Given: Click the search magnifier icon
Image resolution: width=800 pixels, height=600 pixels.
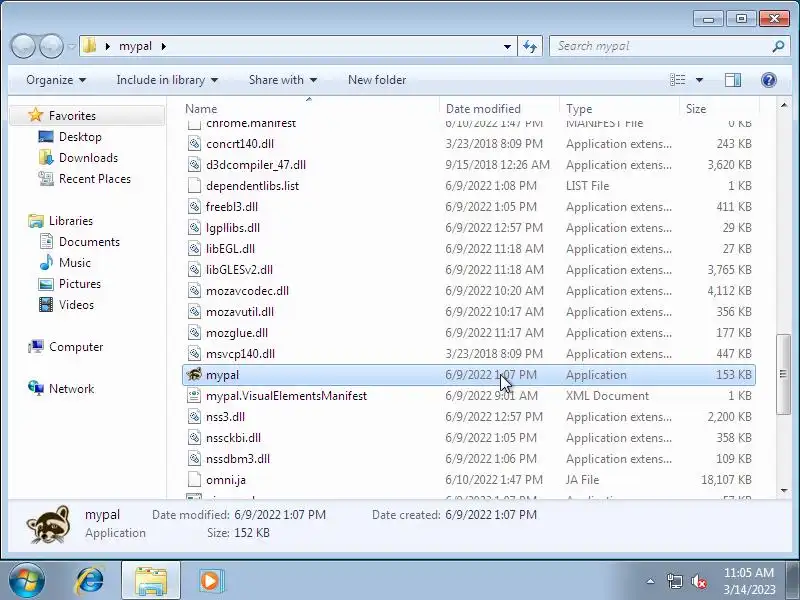Looking at the screenshot, I should click(779, 46).
